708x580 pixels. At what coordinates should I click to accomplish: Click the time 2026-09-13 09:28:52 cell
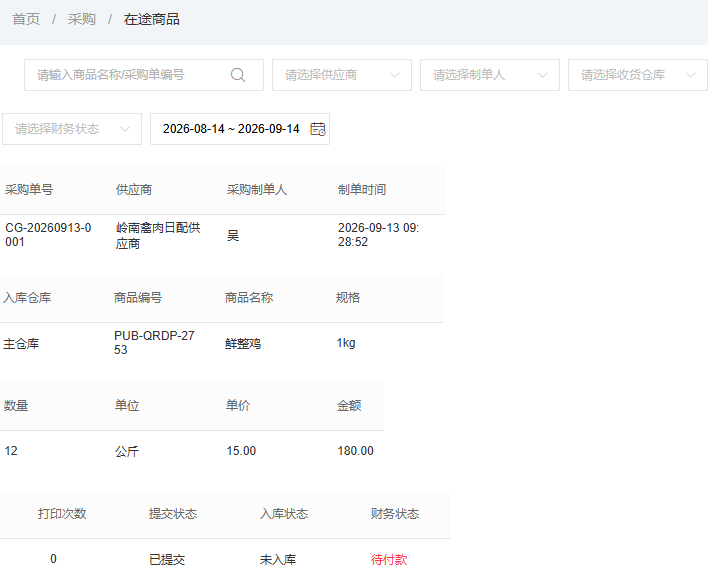tap(378, 235)
